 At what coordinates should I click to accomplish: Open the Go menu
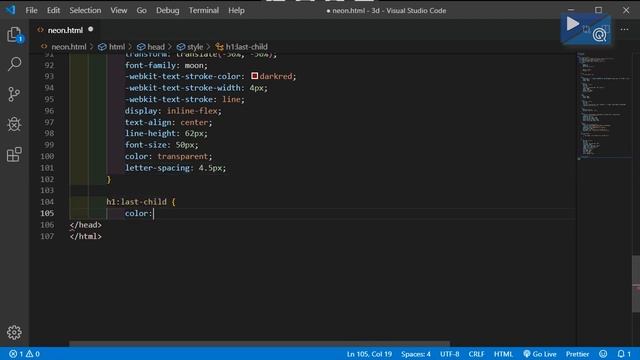click(x=141, y=11)
